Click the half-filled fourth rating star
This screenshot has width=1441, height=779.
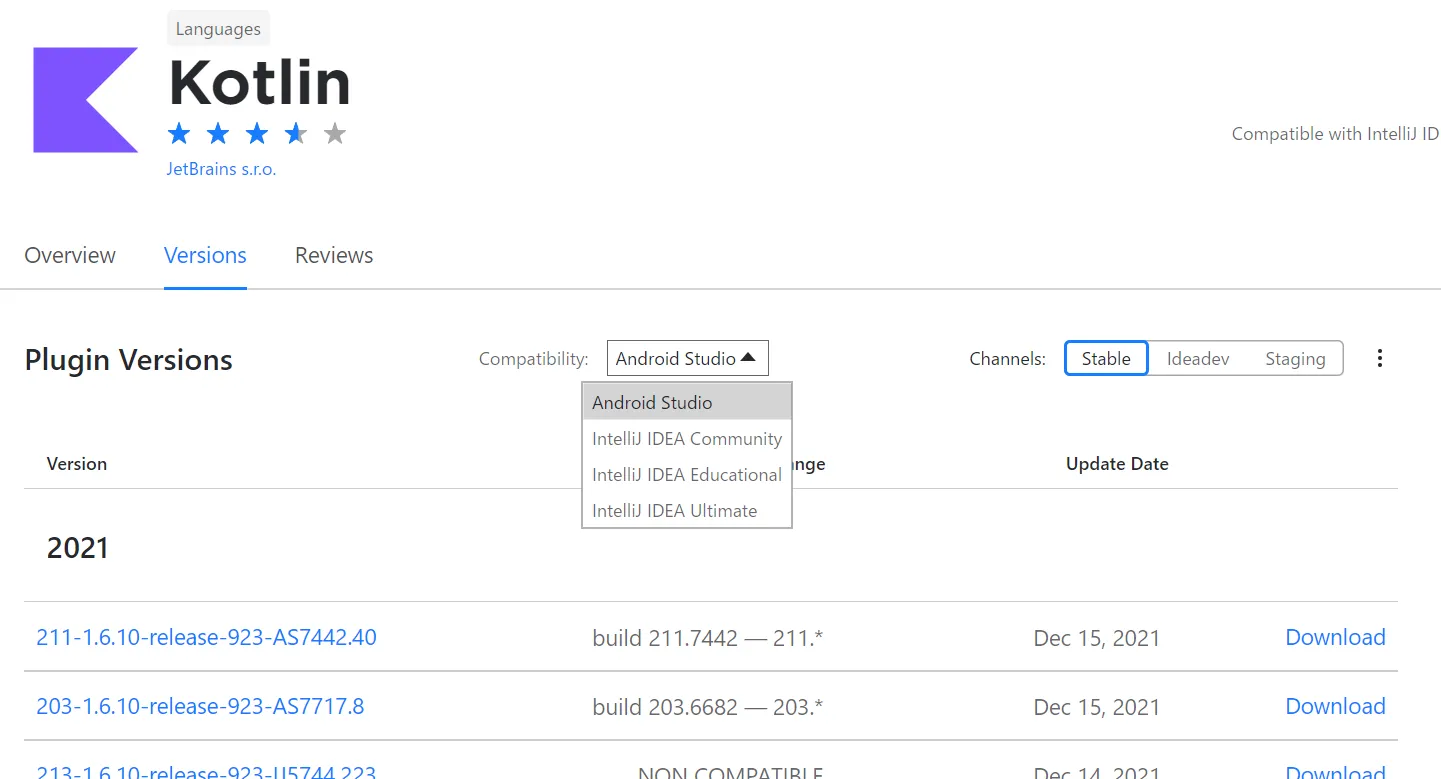point(296,133)
